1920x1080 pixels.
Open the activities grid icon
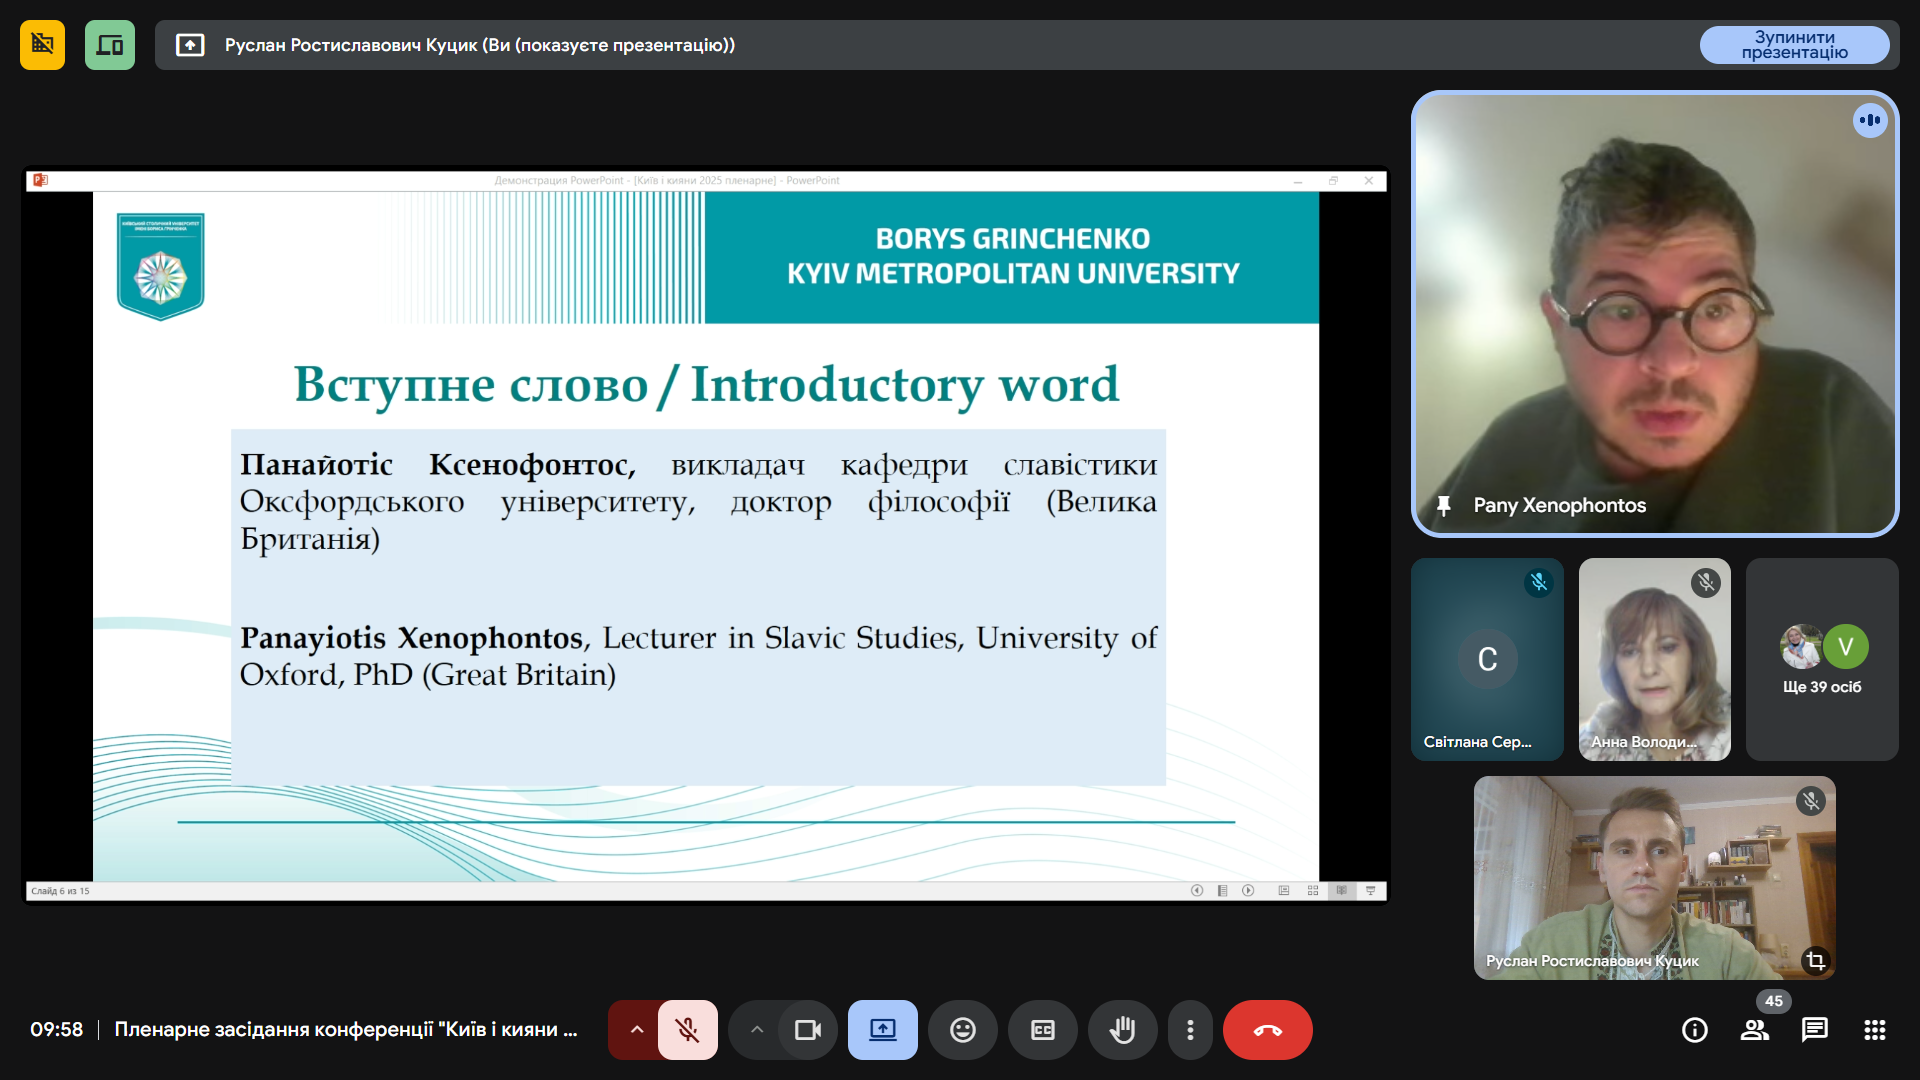1875,1030
